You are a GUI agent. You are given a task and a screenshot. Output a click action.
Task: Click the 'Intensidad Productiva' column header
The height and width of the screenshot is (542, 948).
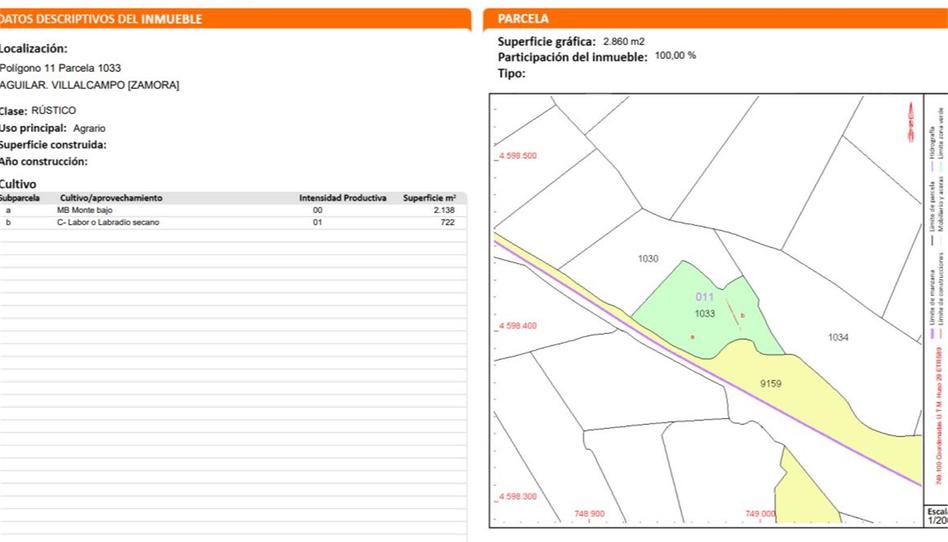[343, 198]
